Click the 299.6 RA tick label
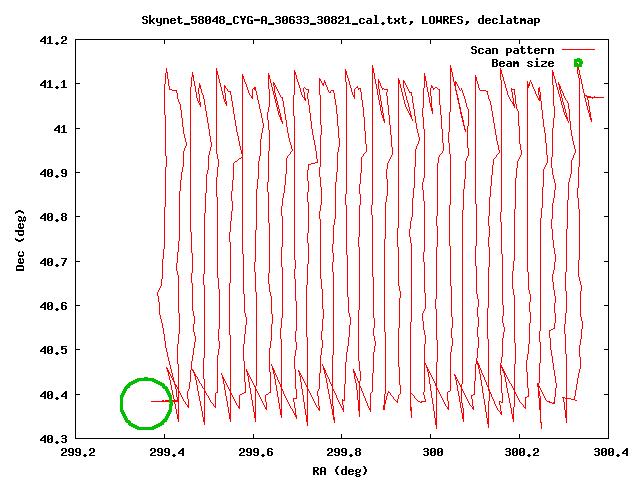The height and width of the screenshot is (480, 640). pos(256,452)
